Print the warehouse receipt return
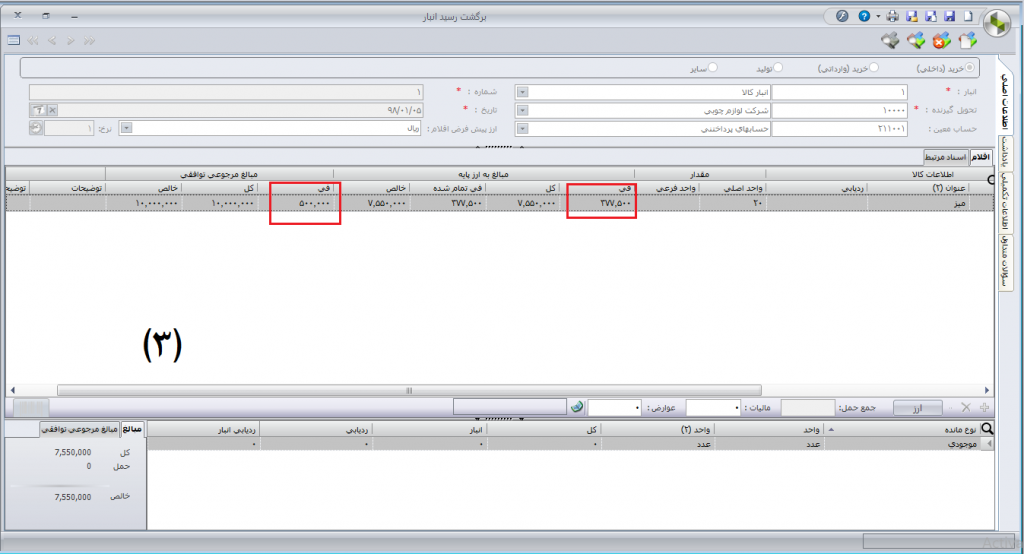Viewport: 1024px width, 554px height. pyautogui.click(x=893, y=16)
